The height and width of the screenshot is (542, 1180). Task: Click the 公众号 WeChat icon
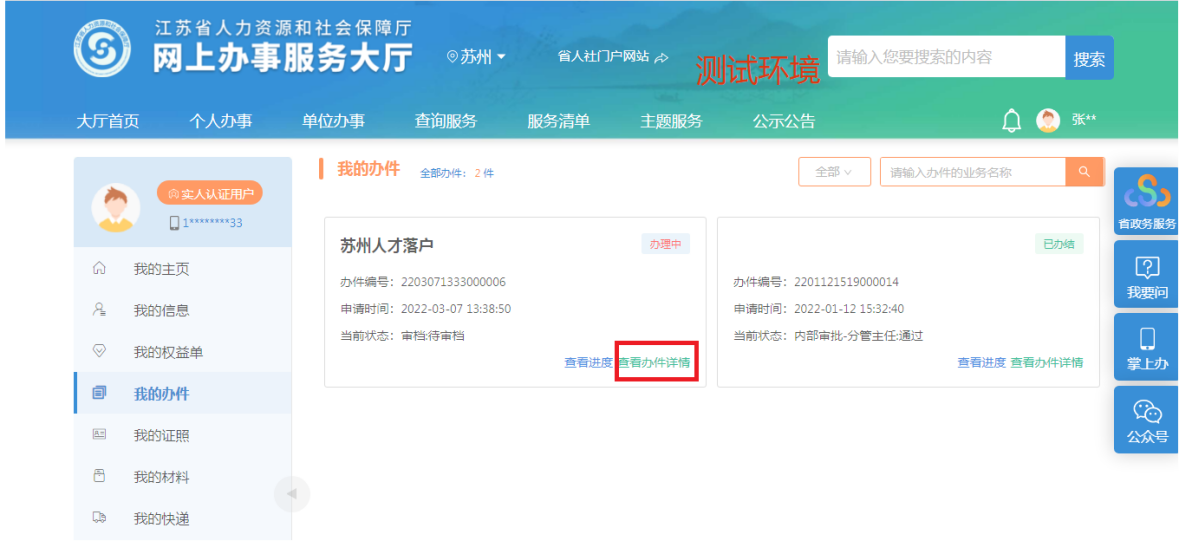point(1146,419)
